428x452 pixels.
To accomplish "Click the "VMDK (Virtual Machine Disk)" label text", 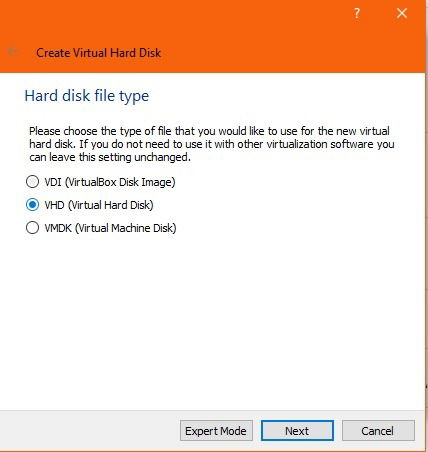I will [110, 228].
